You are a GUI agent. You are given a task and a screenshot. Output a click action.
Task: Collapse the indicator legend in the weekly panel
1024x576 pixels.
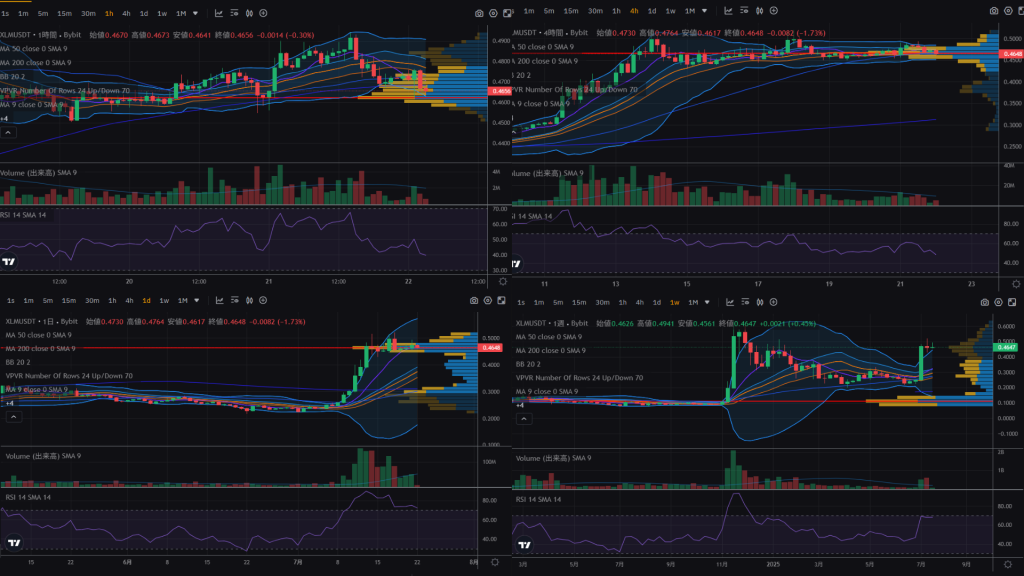point(524,419)
